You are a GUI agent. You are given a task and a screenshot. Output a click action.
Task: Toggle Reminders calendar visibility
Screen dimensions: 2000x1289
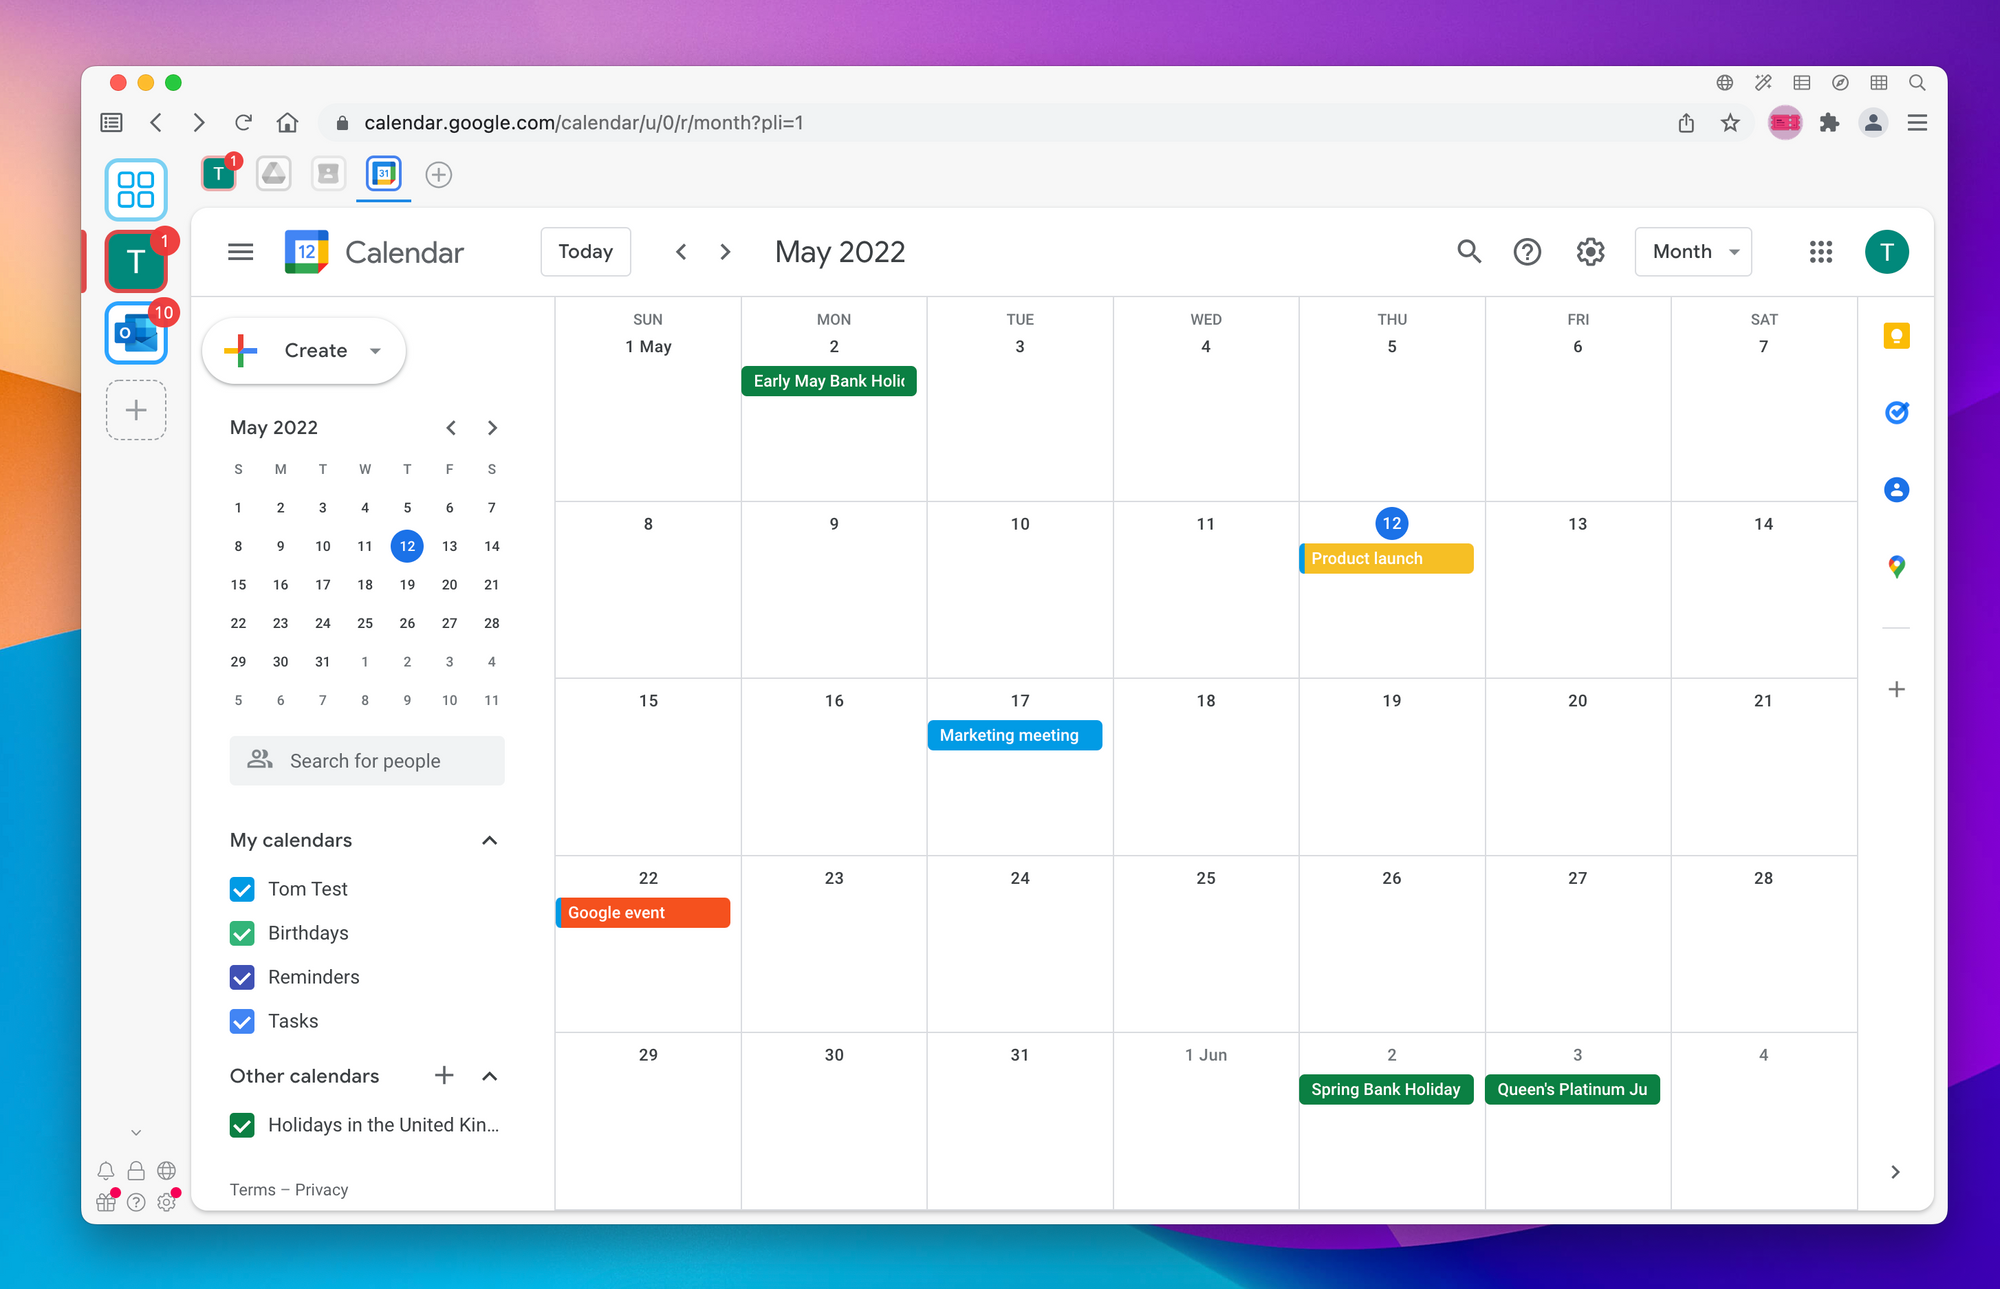243,975
